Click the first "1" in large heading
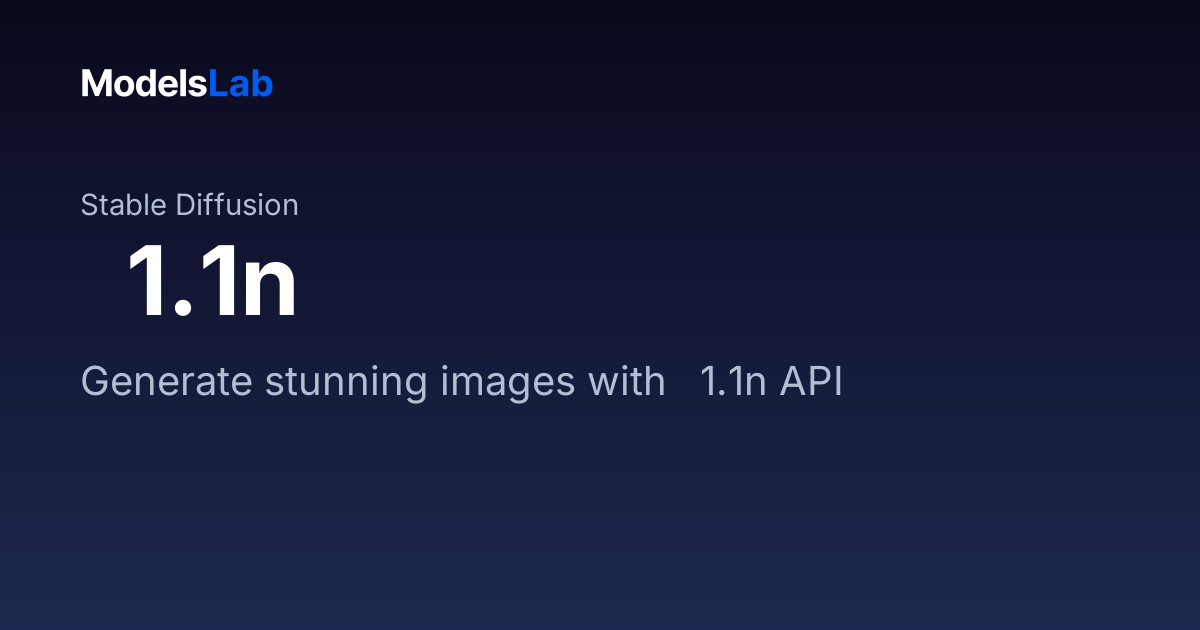 [148, 283]
